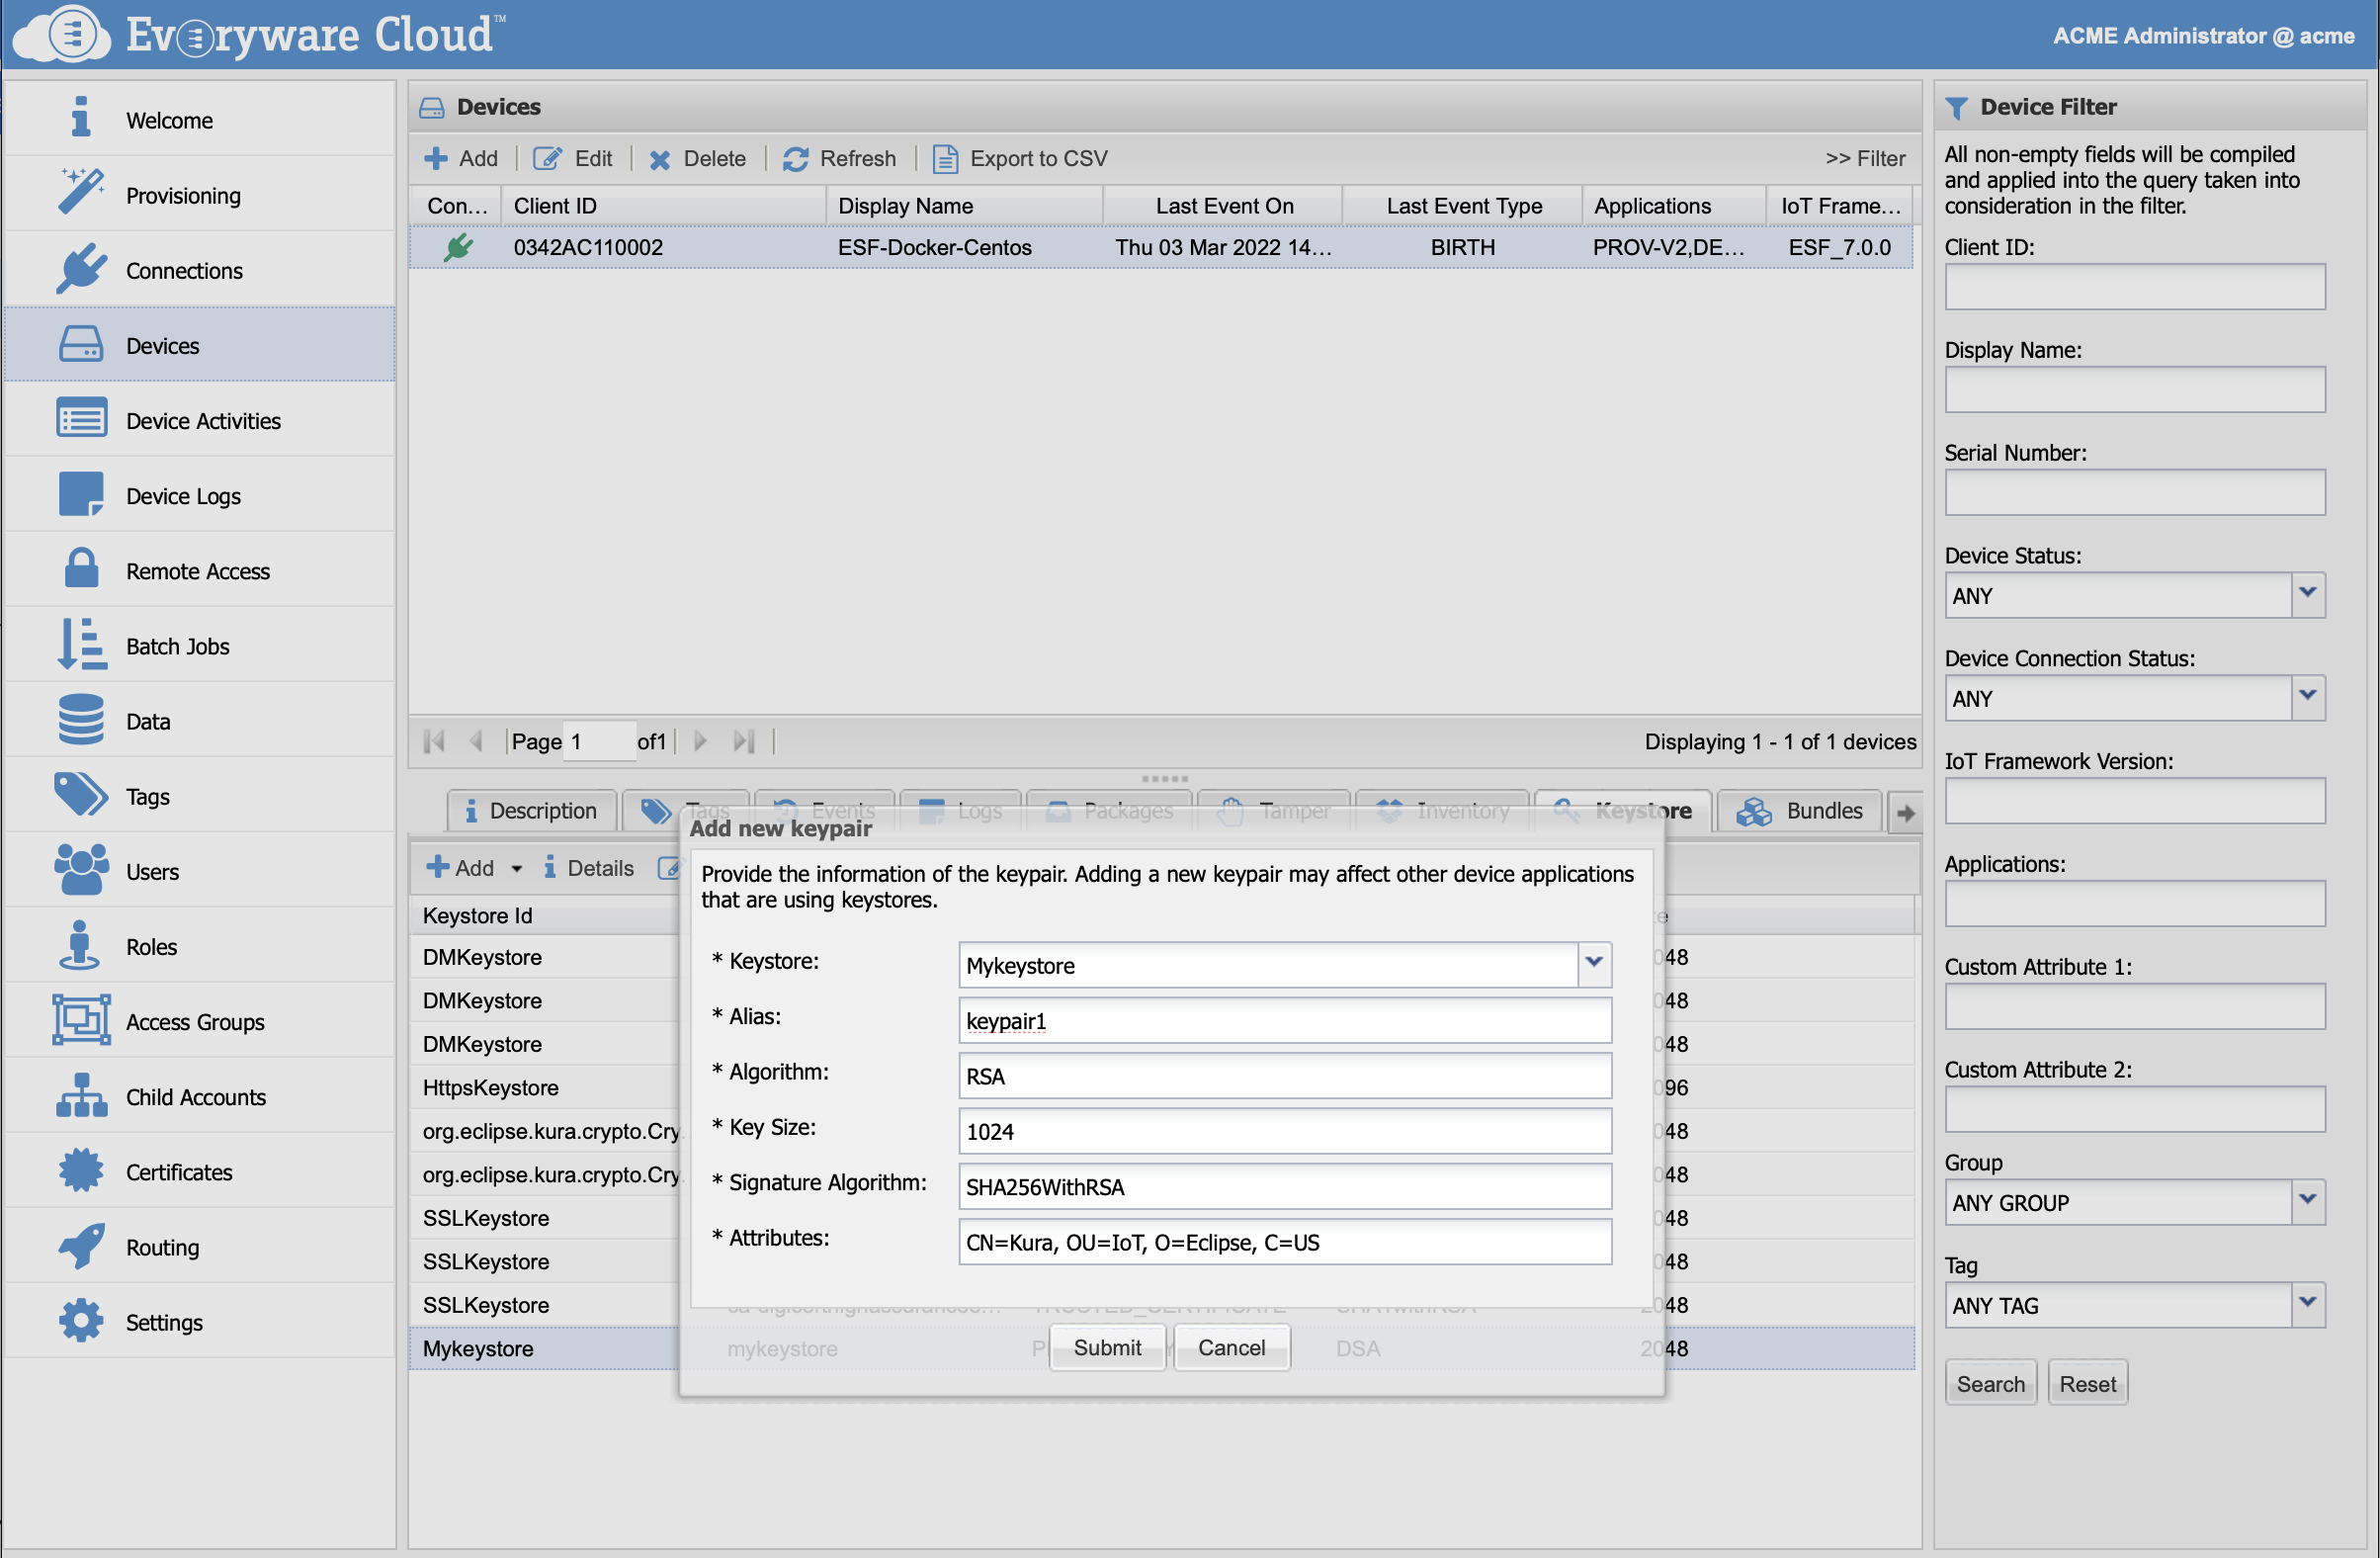Switch to the Inventory tab
Image resolution: width=2380 pixels, height=1558 pixels.
coord(1442,810)
